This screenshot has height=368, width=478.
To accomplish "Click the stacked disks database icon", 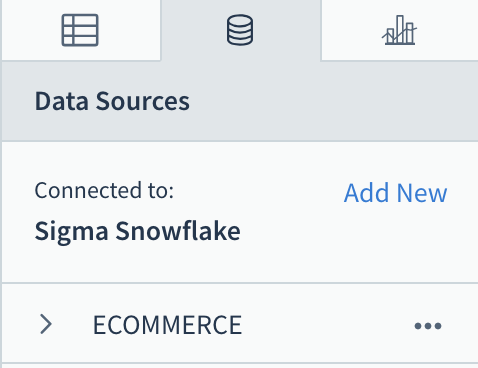I will [240, 30].
